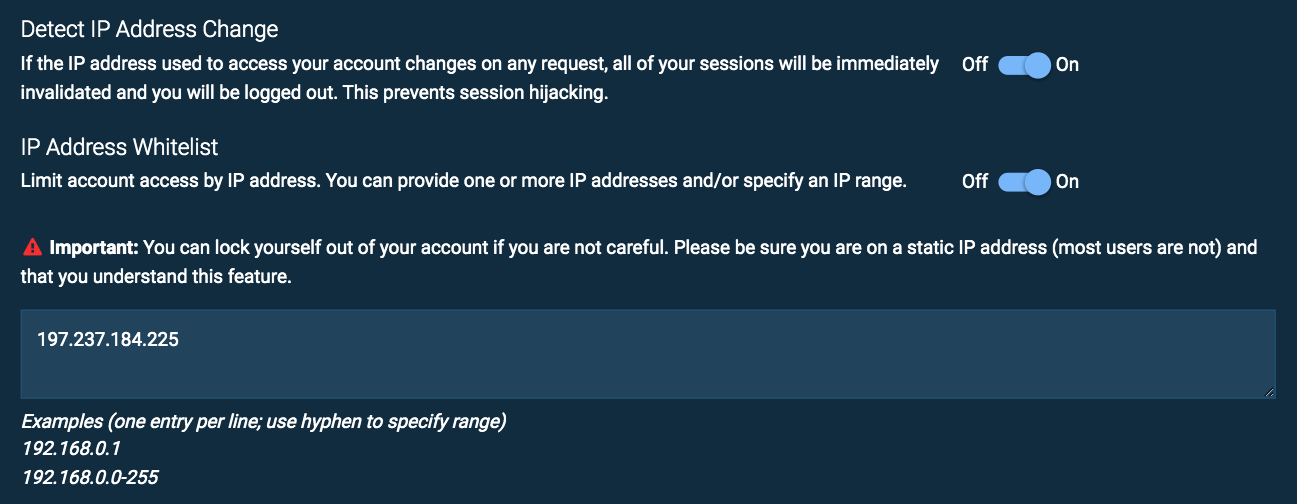Image resolution: width=1297 pixels, height=504 pixels.
Task: Click the bold Important: label
Action: [95, 246]
